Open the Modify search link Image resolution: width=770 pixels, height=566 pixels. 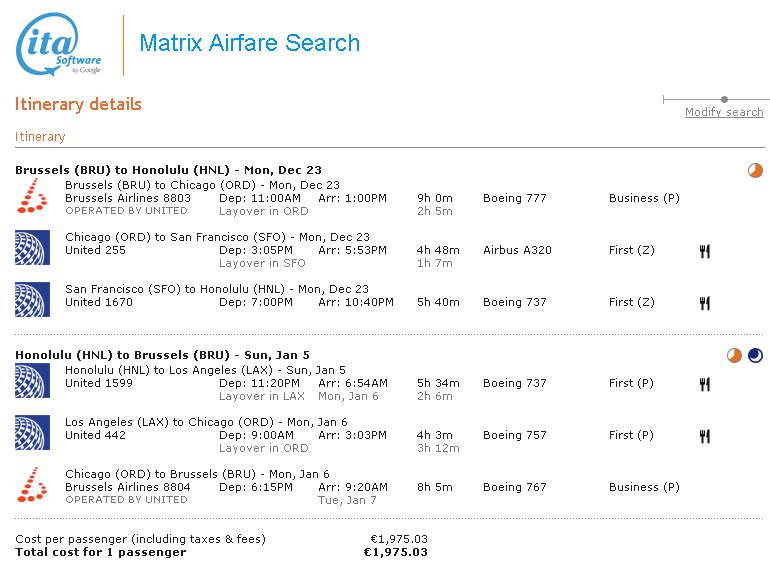point(724,112)
